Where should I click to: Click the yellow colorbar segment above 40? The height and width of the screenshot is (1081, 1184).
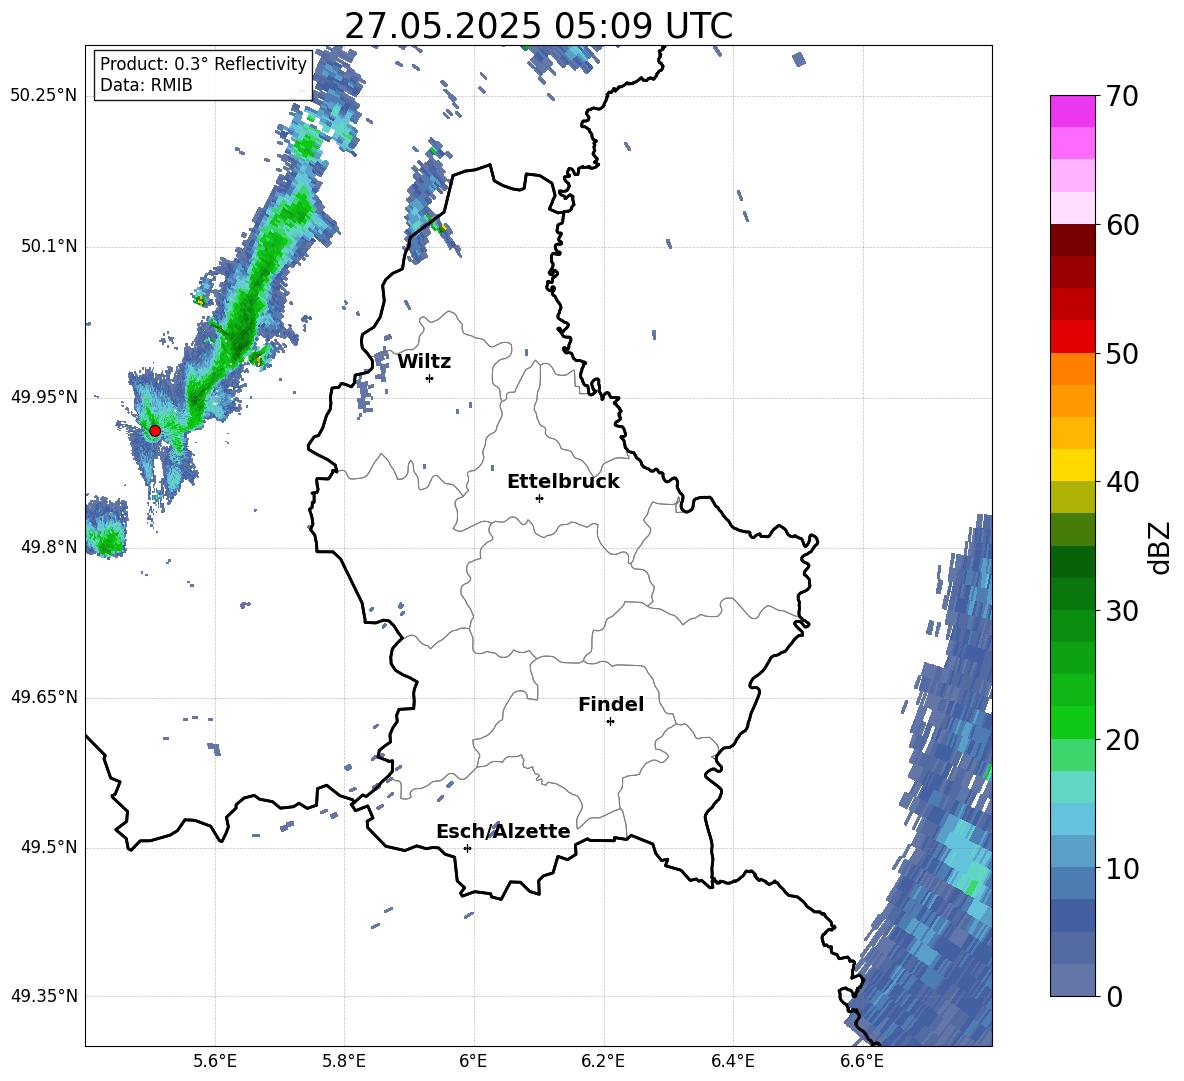(x=1072, y=465)
